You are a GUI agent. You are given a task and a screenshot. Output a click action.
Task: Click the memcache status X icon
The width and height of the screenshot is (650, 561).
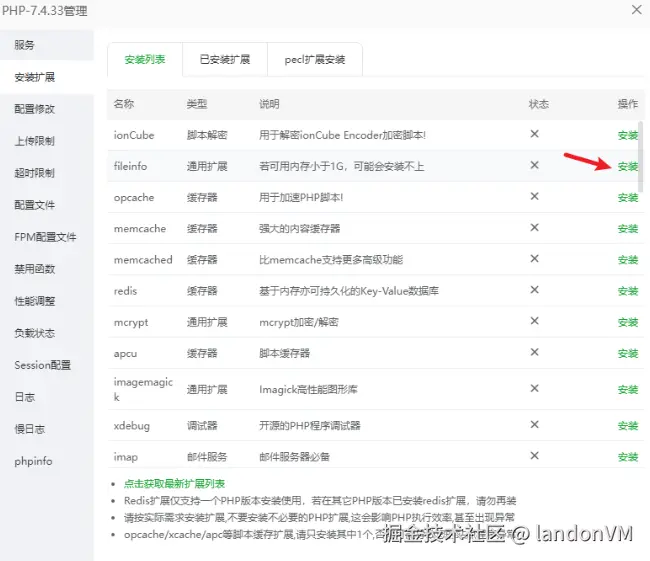click(535, 227)
